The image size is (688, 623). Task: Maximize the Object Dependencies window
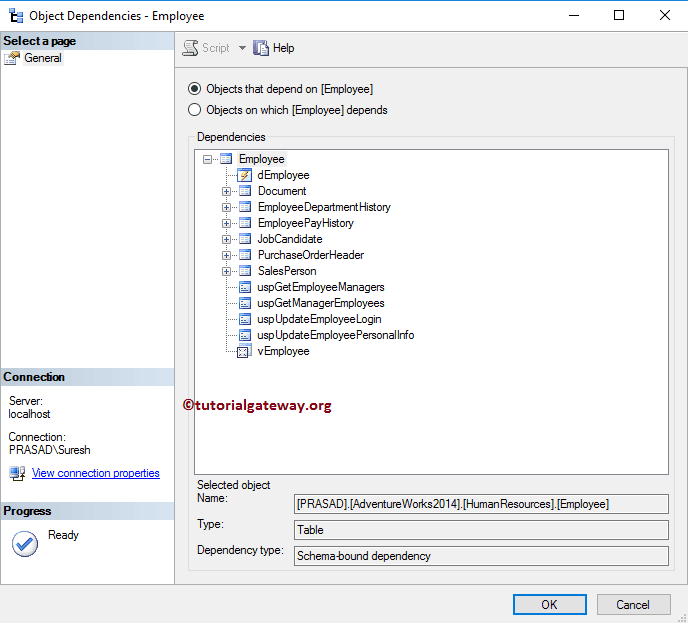coord(619,15)
